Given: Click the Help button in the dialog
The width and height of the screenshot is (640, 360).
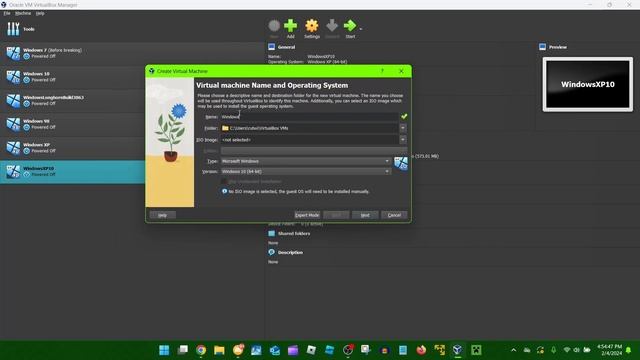Looking at the screenshot, I should point(162,215).
